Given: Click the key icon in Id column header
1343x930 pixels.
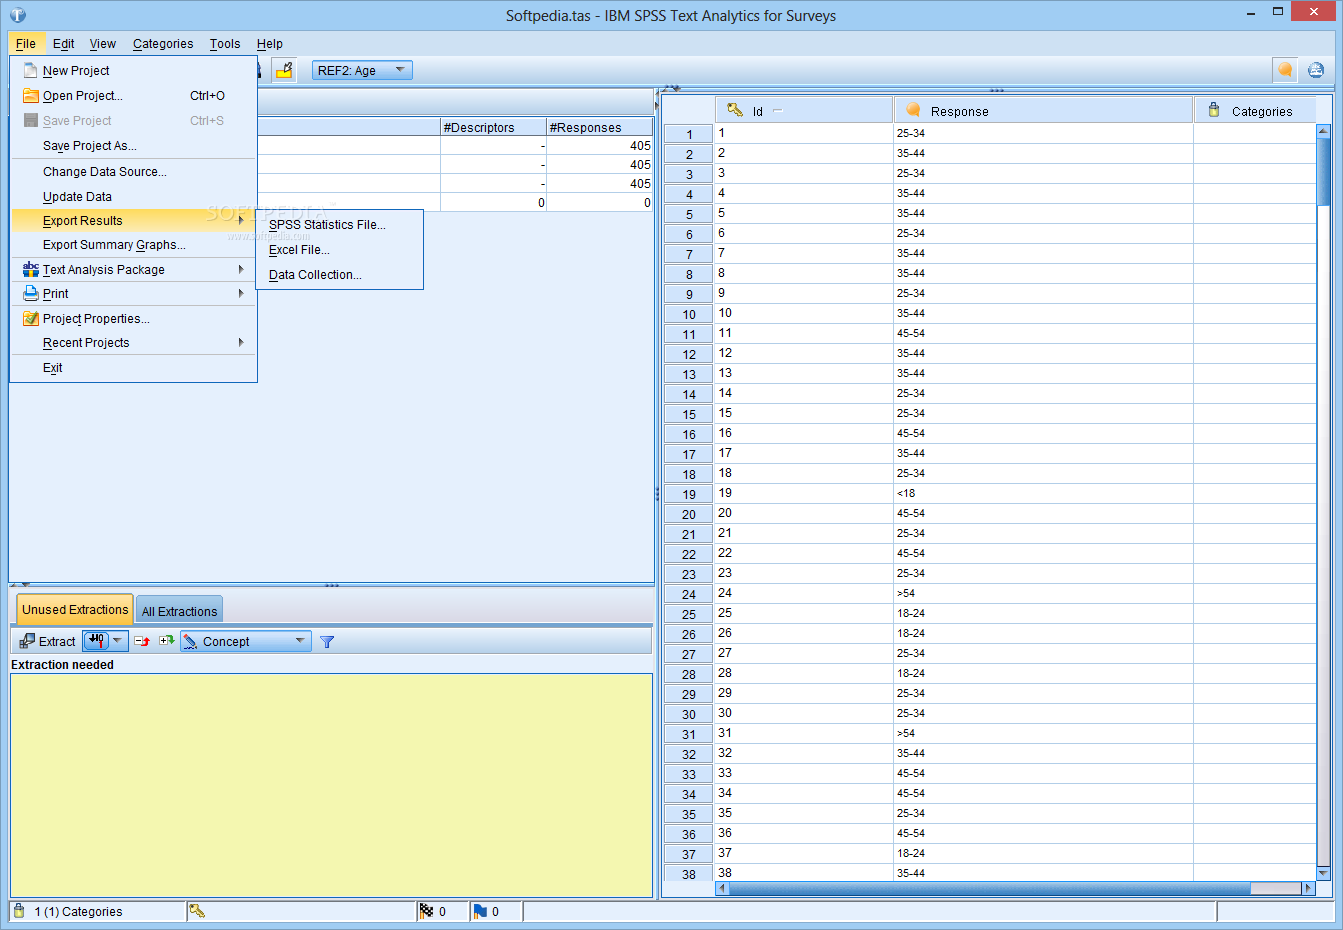Looking at the screenshot, I should click(x=735, y=110).
